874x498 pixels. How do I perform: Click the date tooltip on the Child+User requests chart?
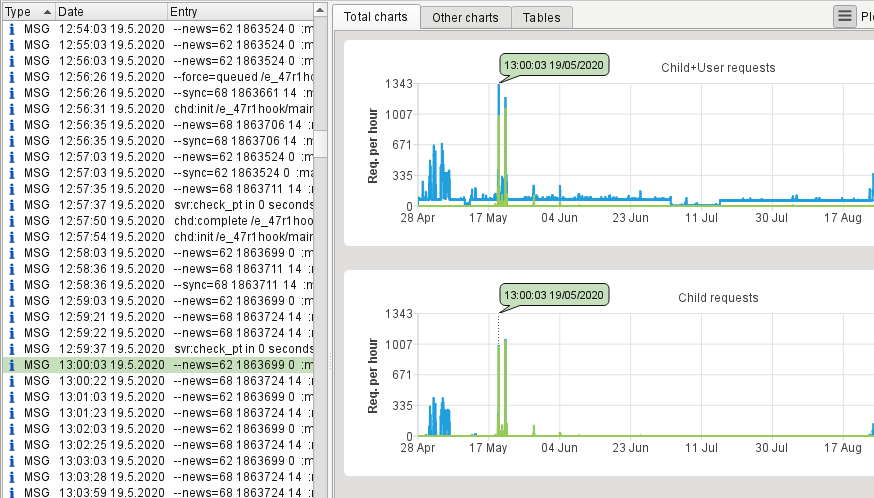click(x=553, y=65)
